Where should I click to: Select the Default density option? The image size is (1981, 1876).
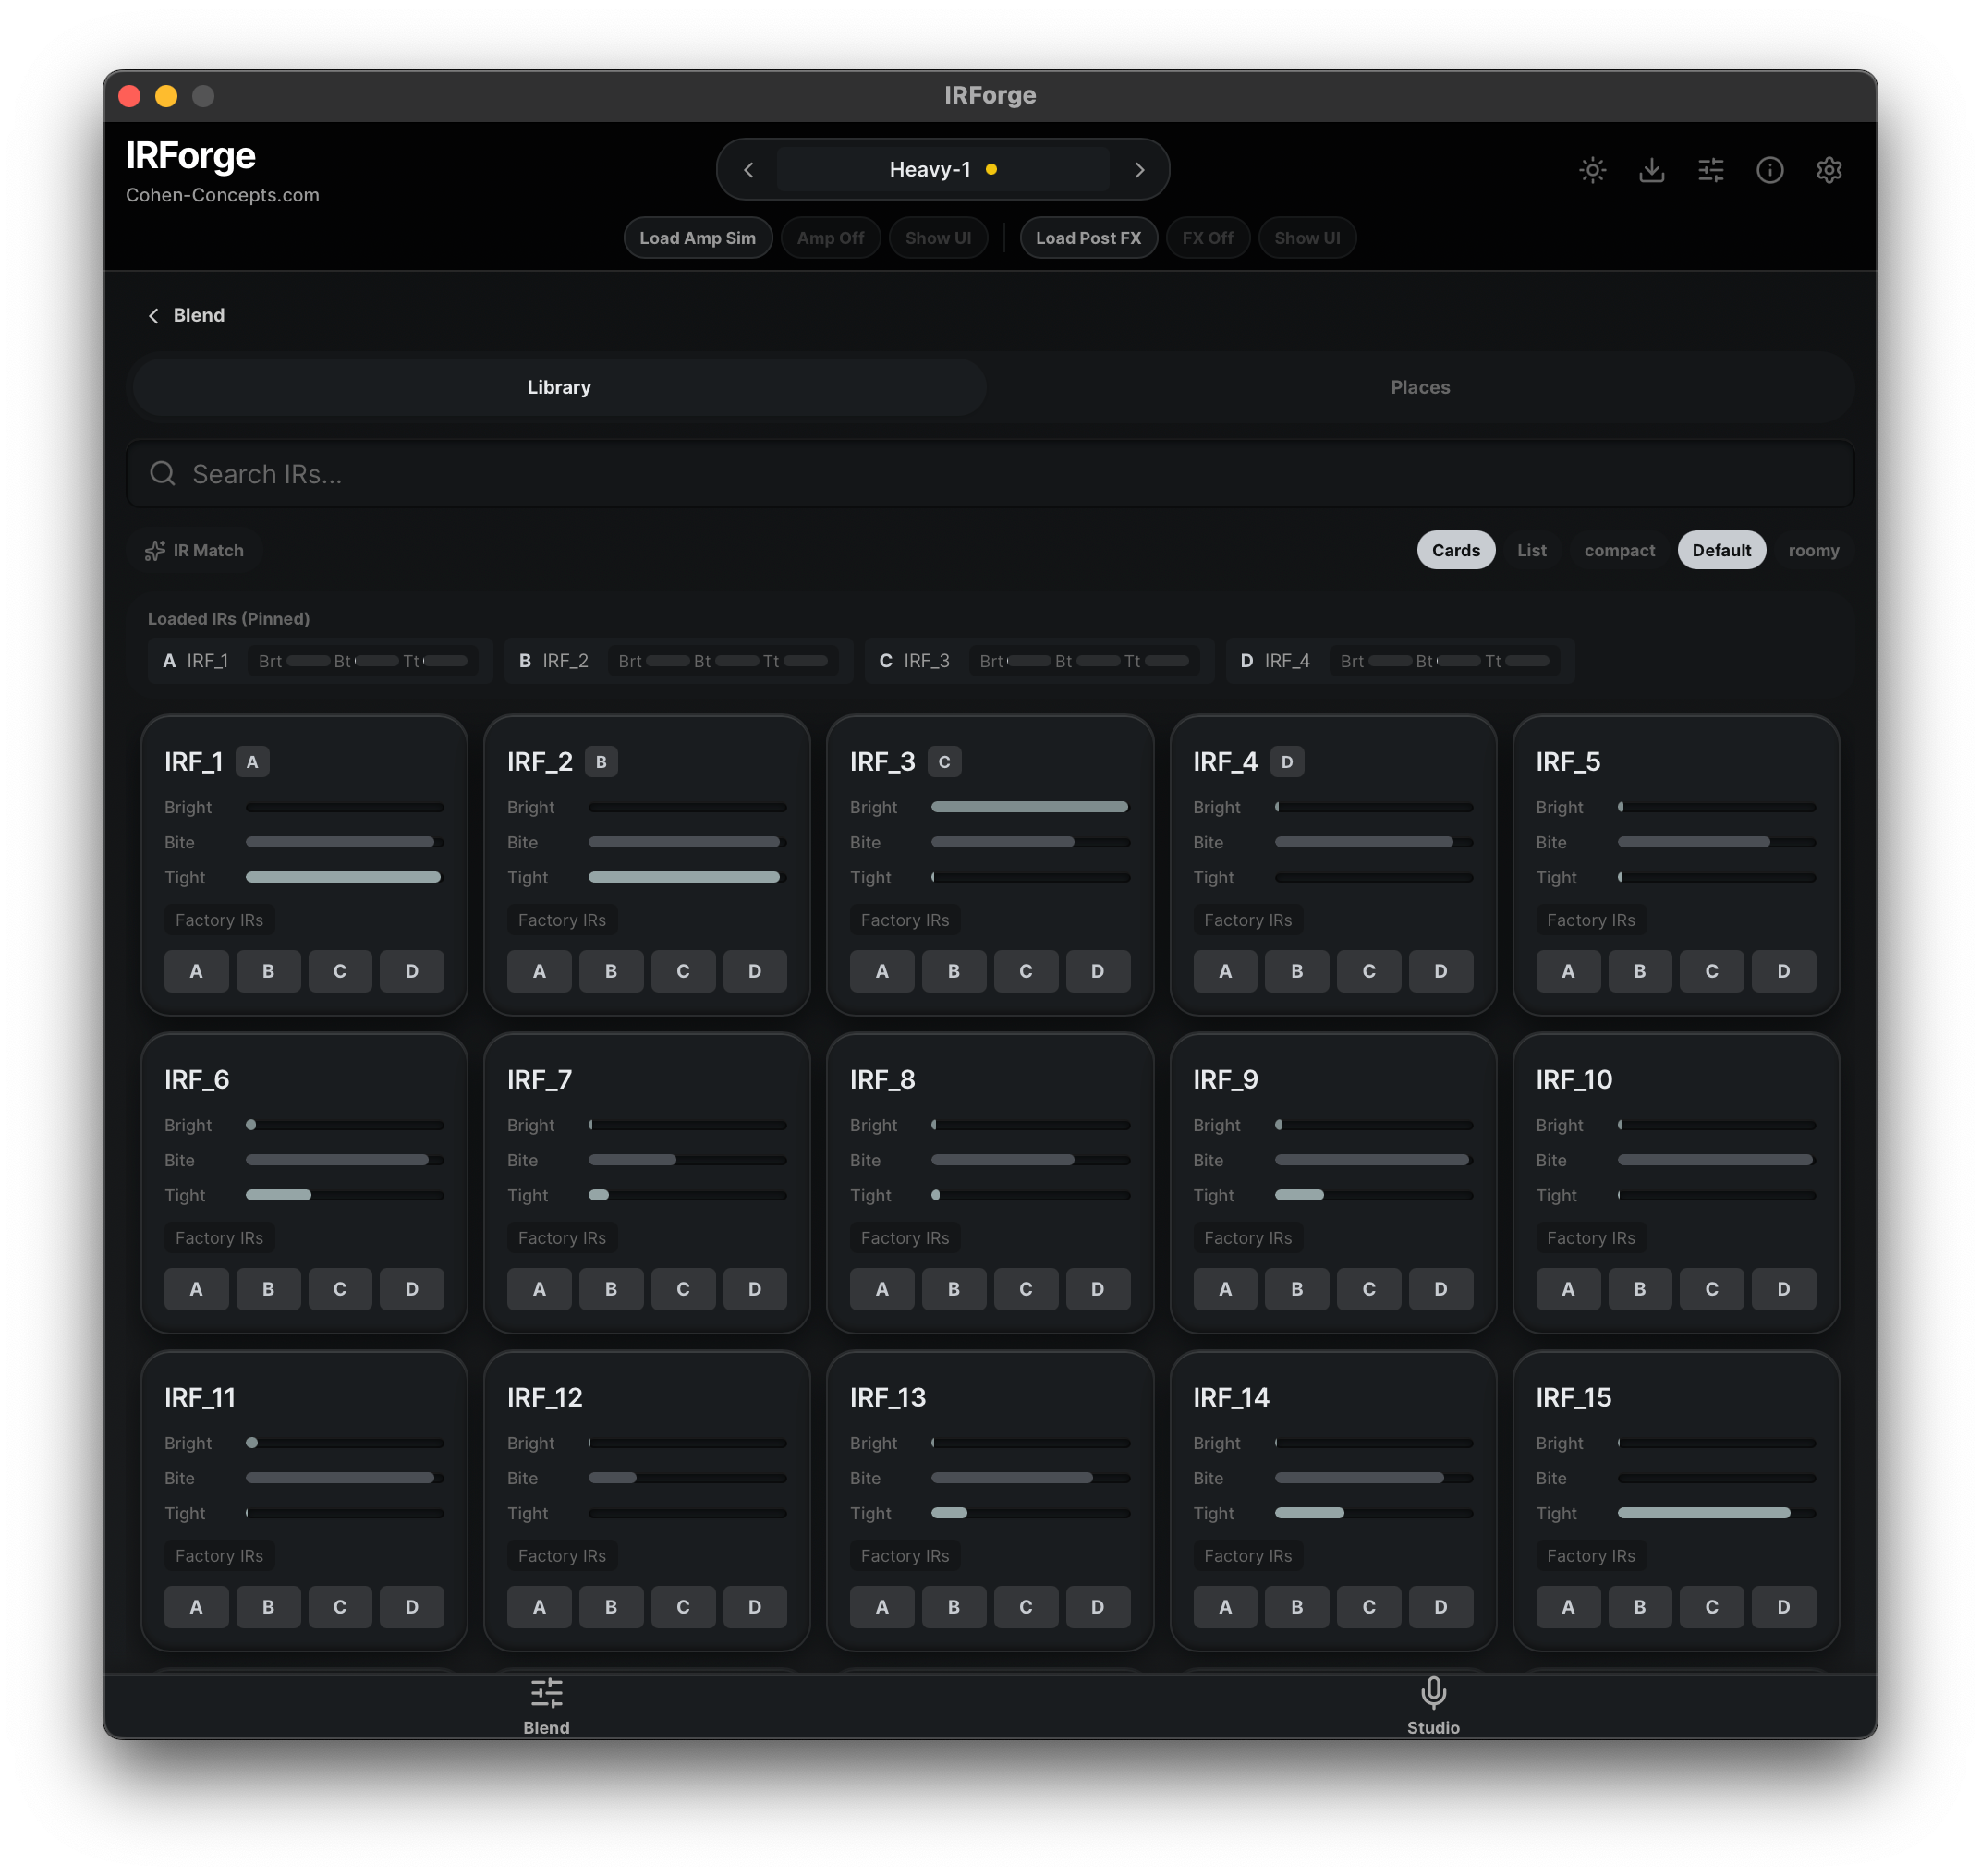1721,550
